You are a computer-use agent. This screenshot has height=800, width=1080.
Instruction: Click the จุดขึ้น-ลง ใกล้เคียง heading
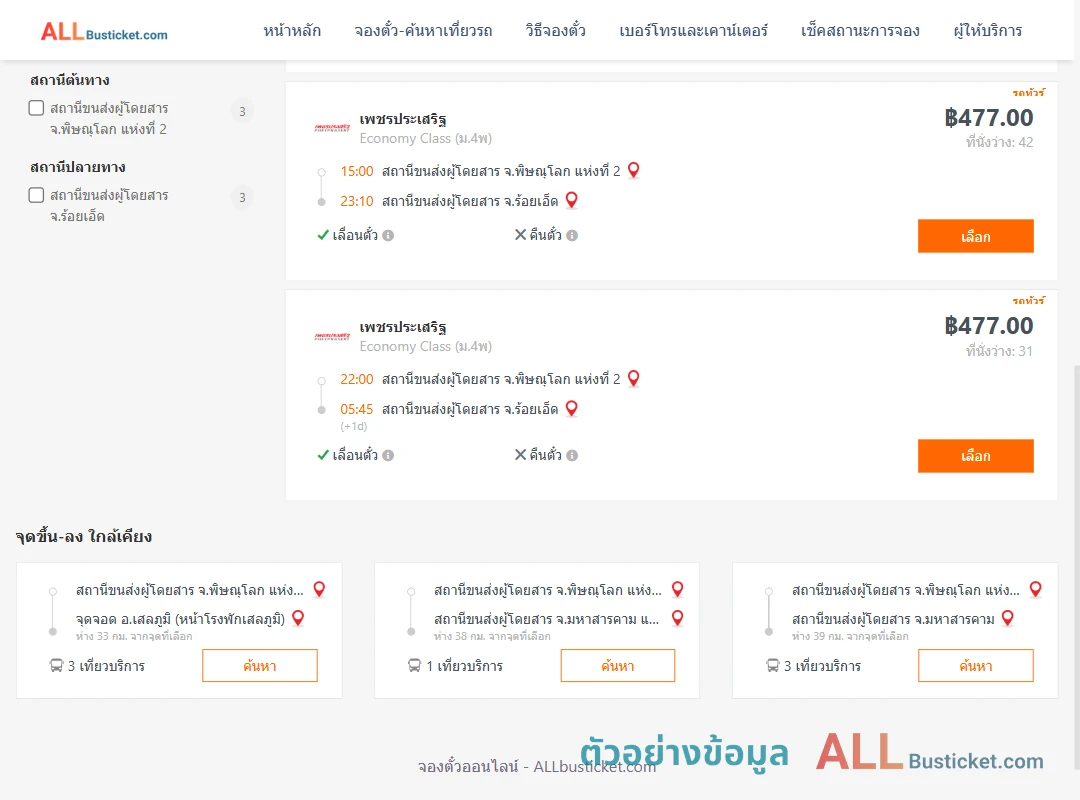click(84, 536)
